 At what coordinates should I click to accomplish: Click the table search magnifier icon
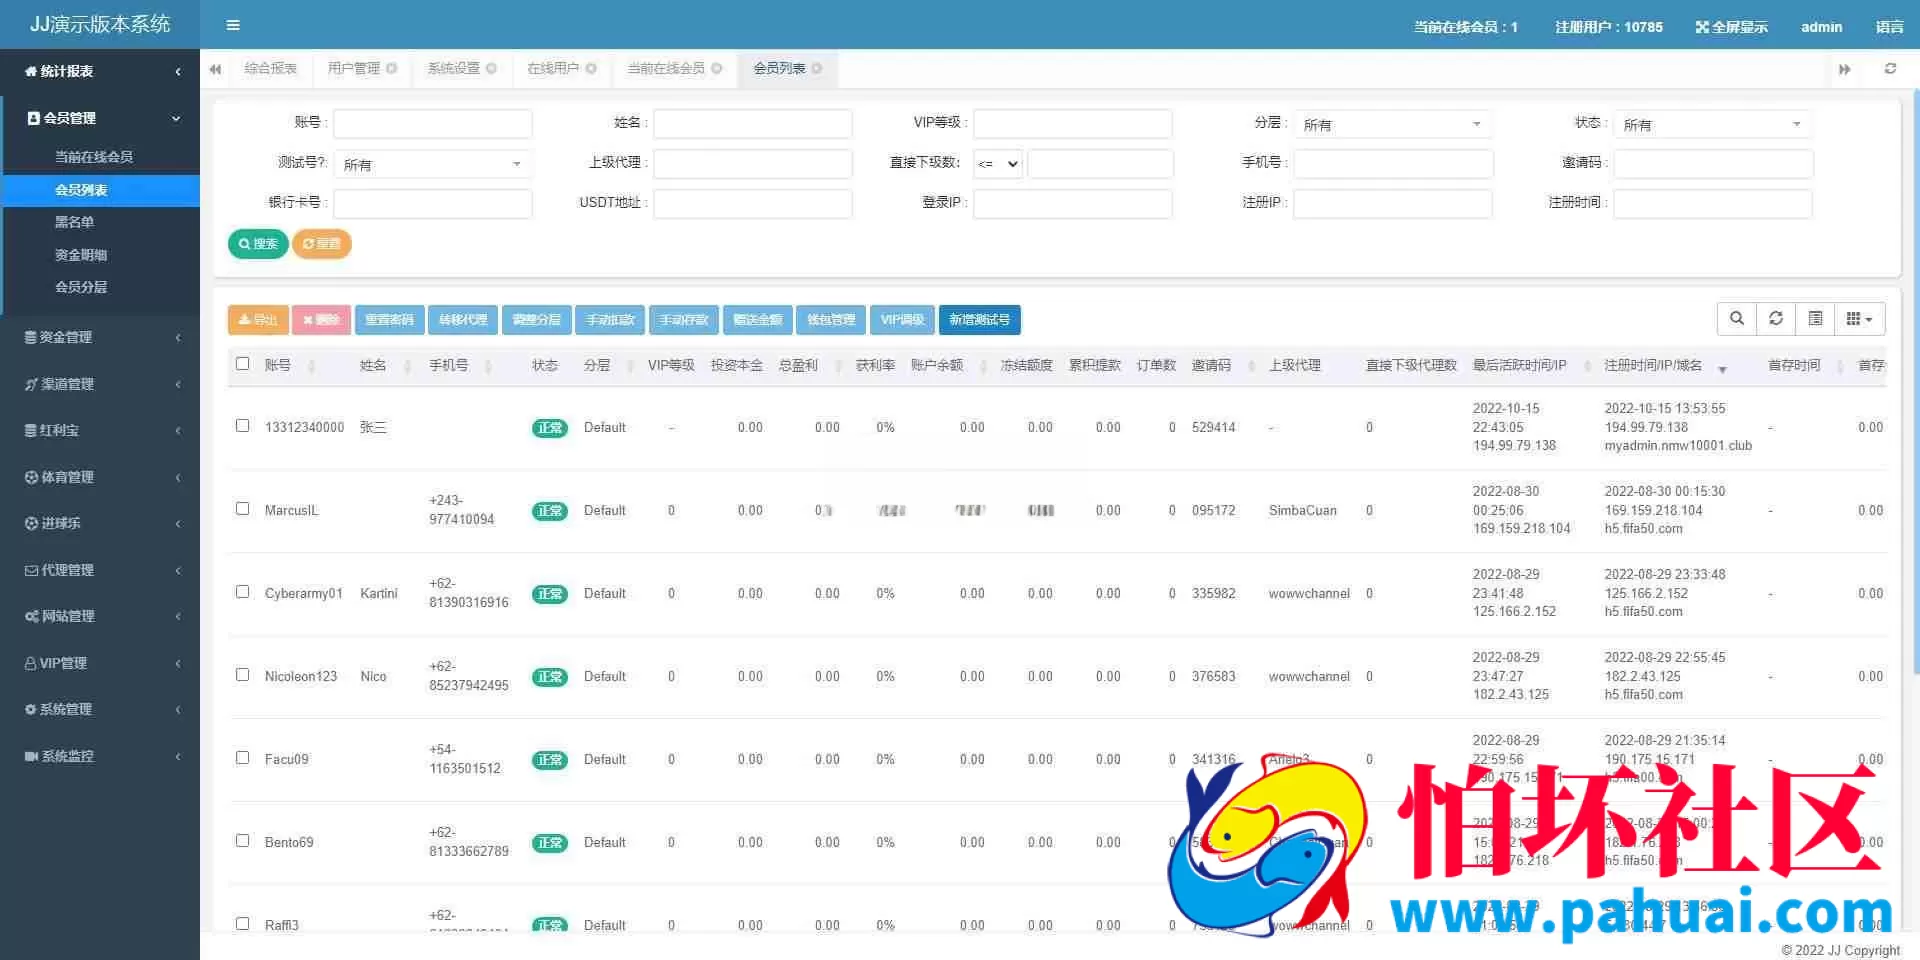tap(1737, 318)
